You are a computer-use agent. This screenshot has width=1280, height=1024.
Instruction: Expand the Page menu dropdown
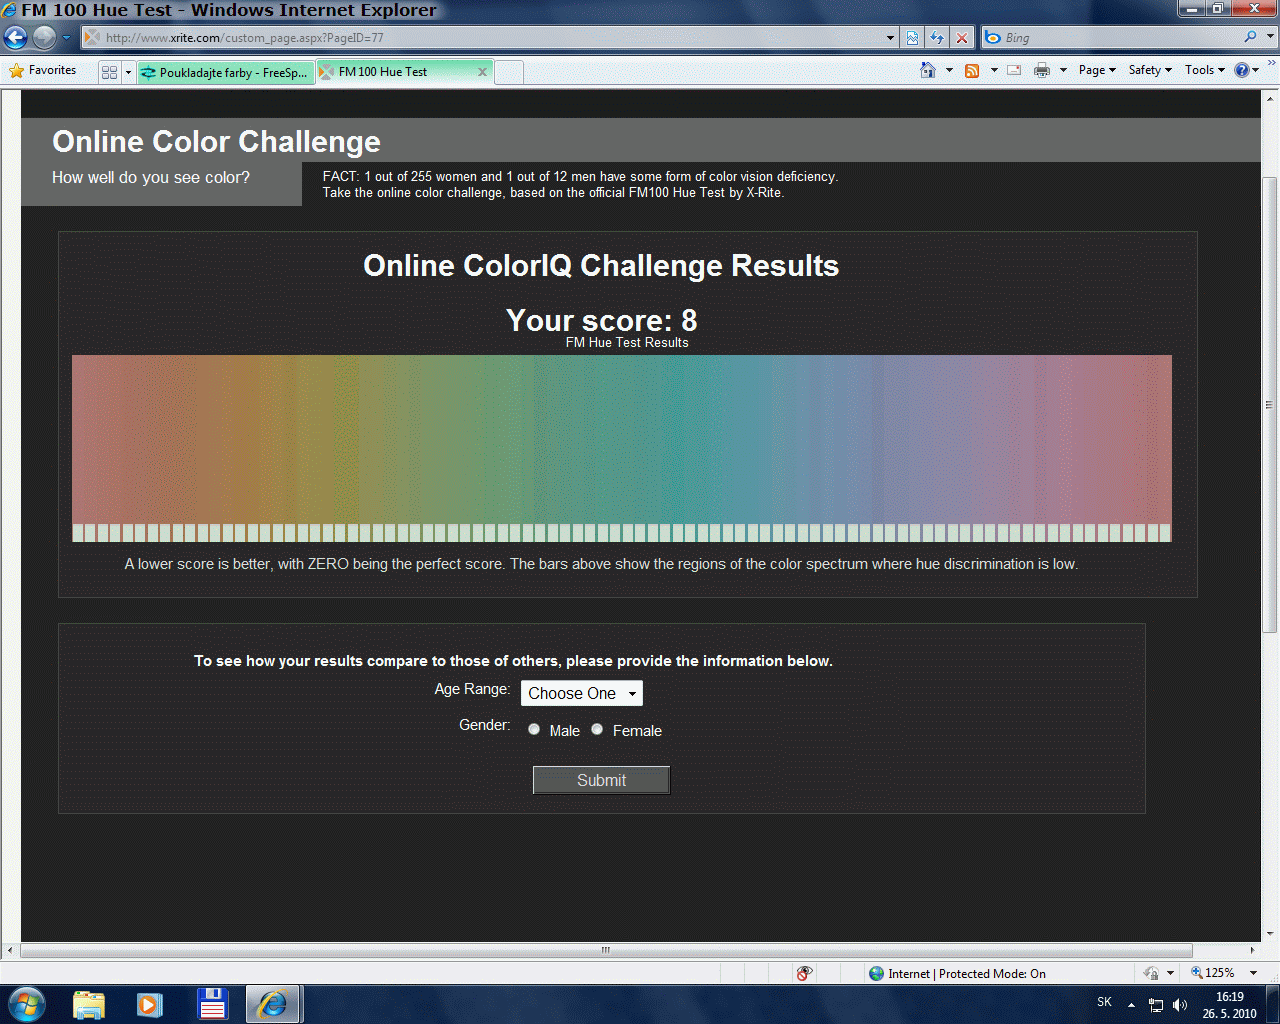[x=1097, y=70]
